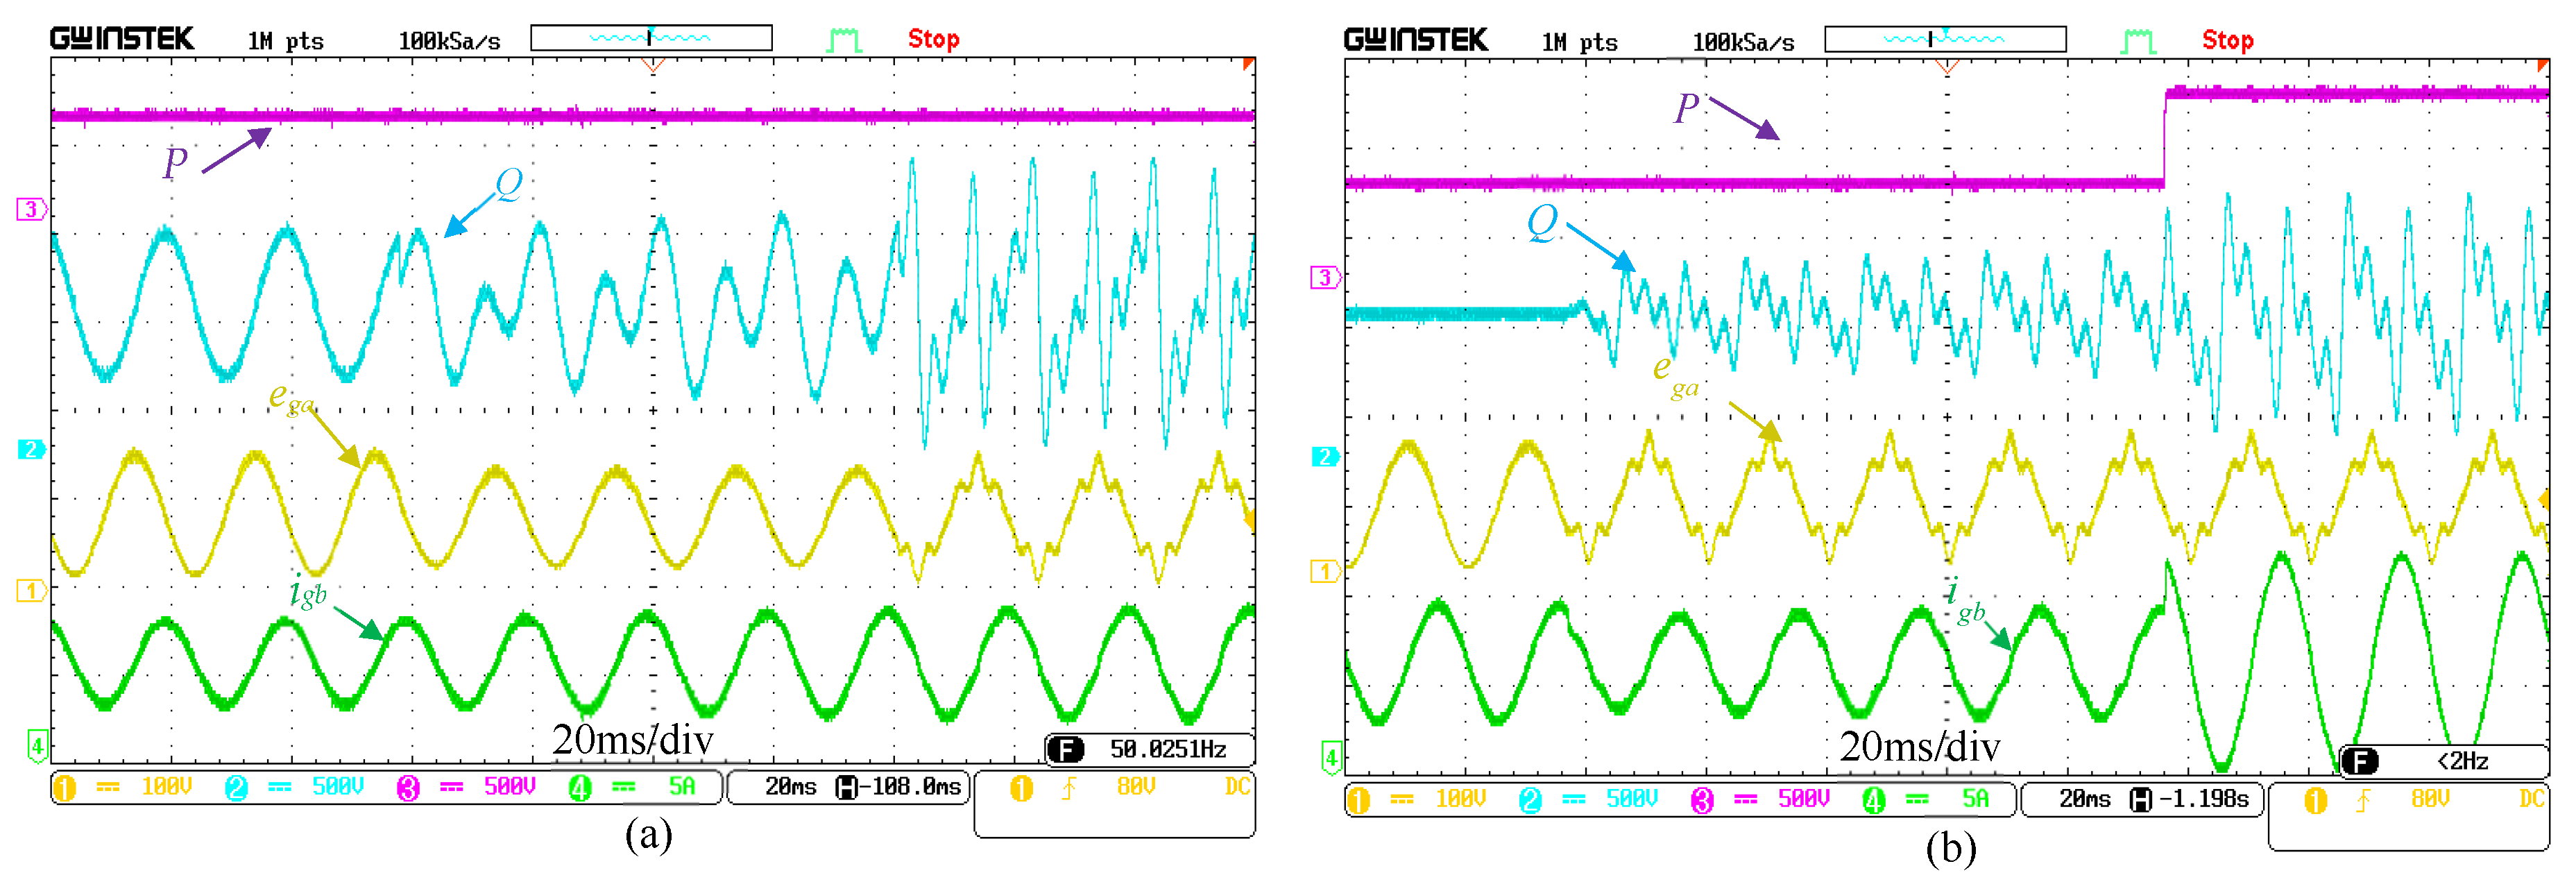Click the memory position bar in panel (a)

click(x=651, y=38)
